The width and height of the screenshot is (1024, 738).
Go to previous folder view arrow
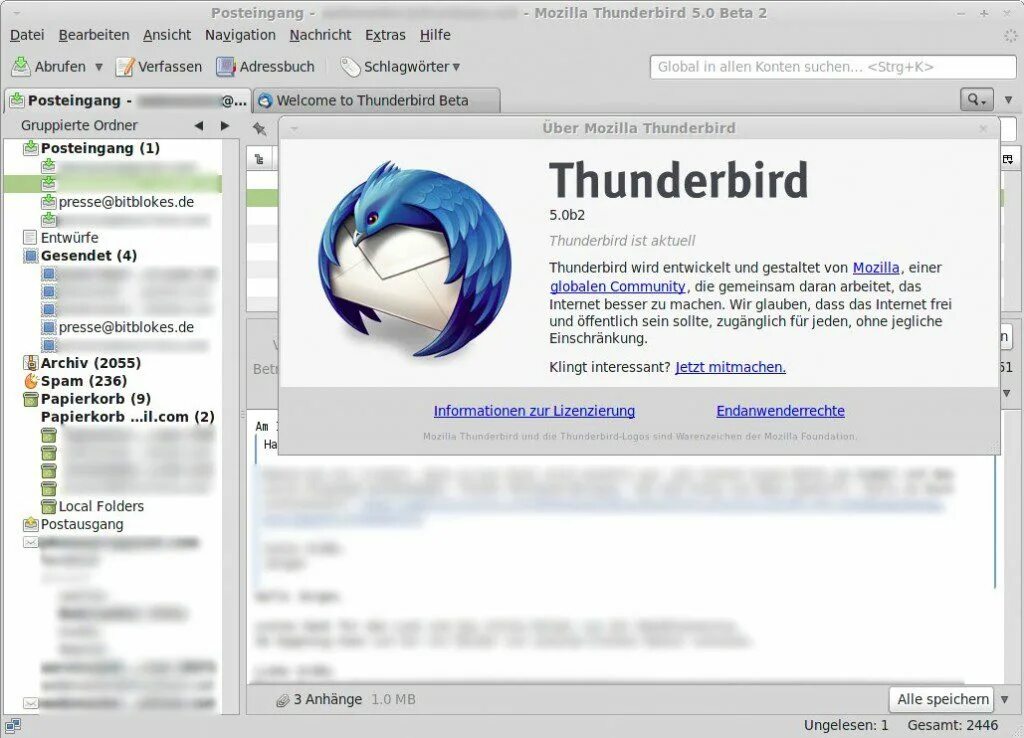click(199, 125)
